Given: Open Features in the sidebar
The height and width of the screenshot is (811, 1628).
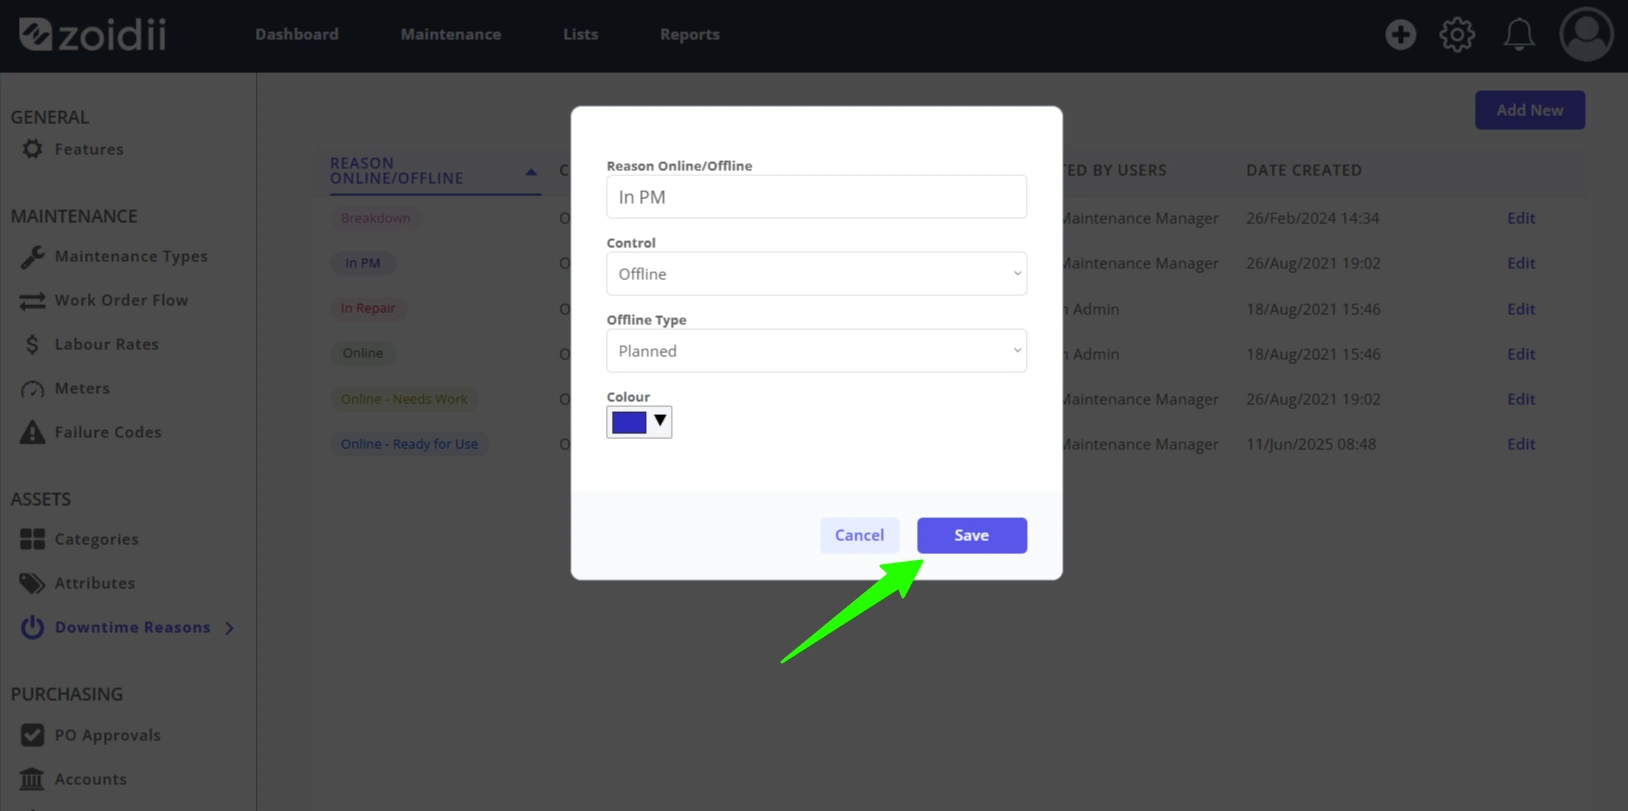Looking at the screenshot, I should 89,149.
